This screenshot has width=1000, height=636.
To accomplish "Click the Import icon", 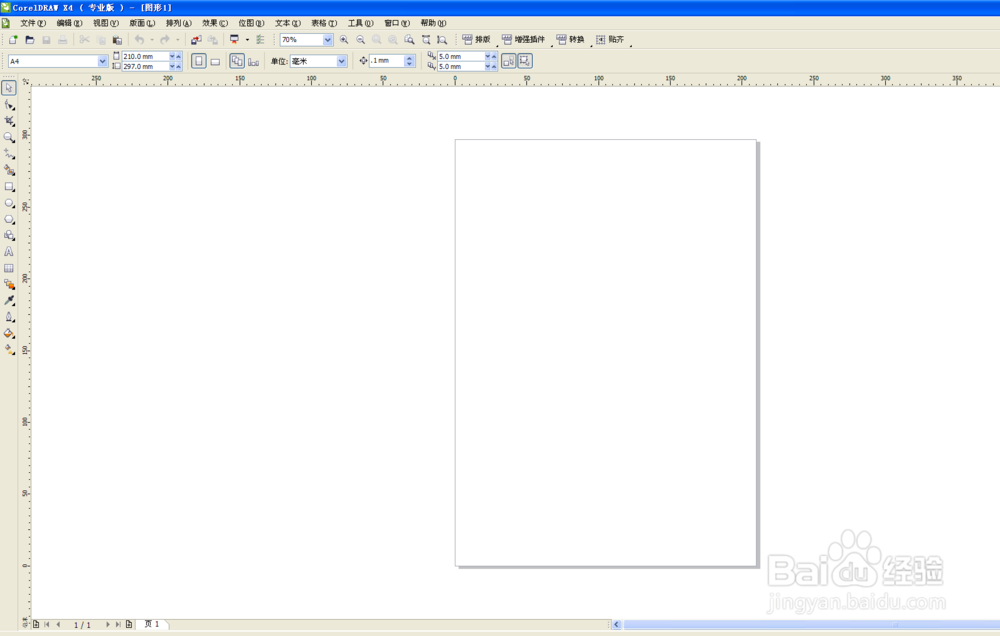I will point(196,40).
